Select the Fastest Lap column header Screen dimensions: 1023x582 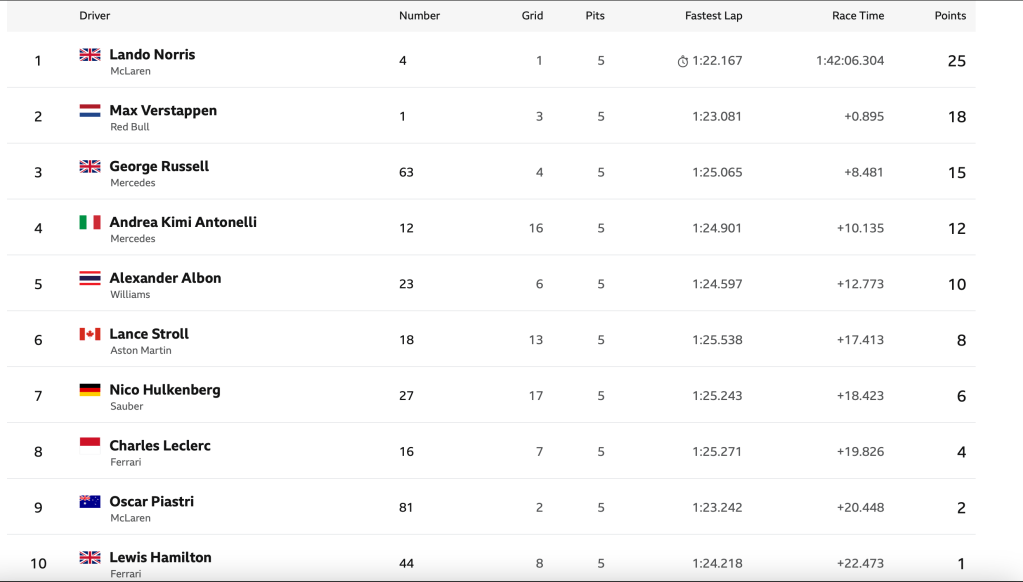click(713, 16)
